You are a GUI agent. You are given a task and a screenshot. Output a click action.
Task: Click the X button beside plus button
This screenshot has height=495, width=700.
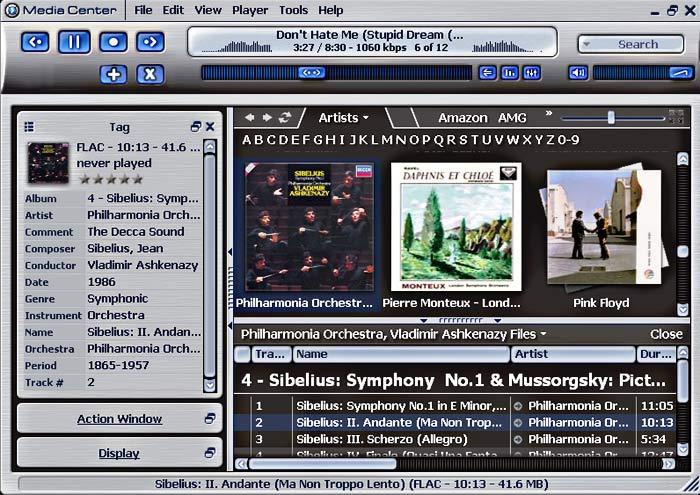click(149, 74)
